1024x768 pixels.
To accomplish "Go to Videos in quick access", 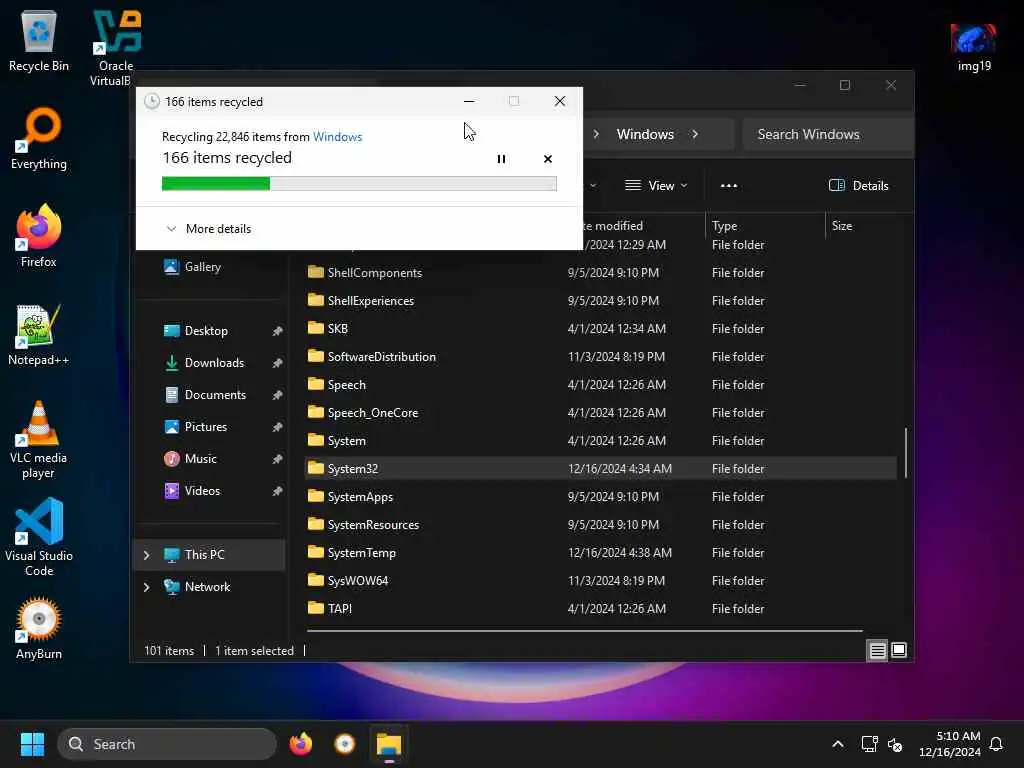I will click(202, 490).
